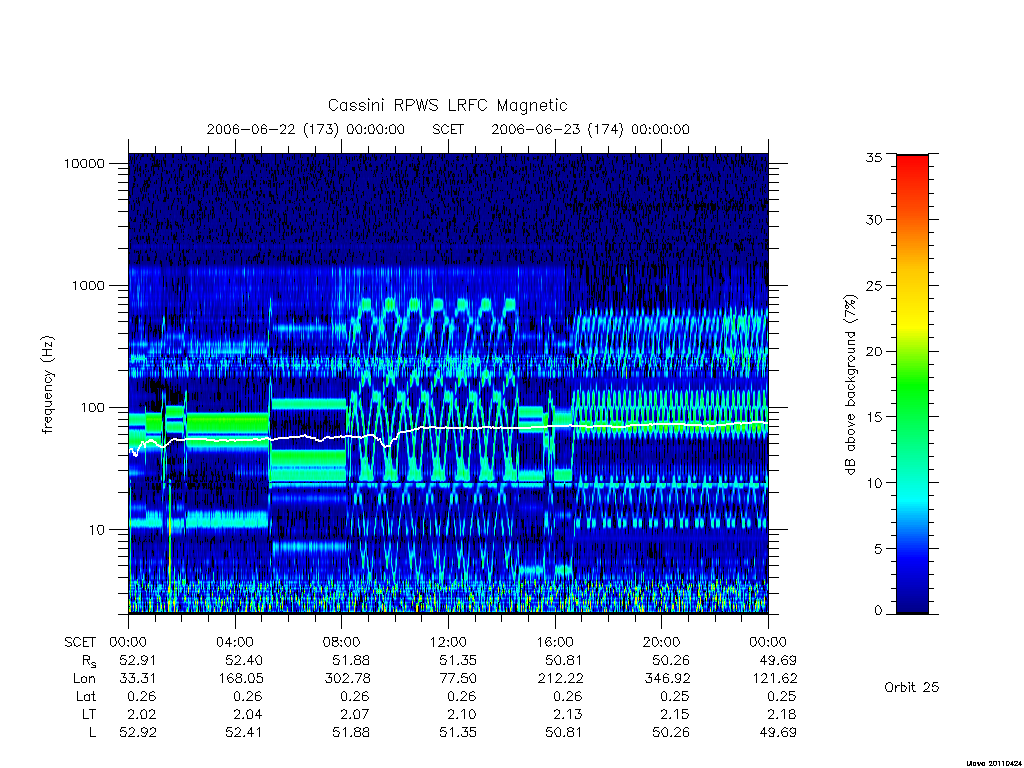
Task: Click the Orbit 25 label
Action: tap(911, 687)
